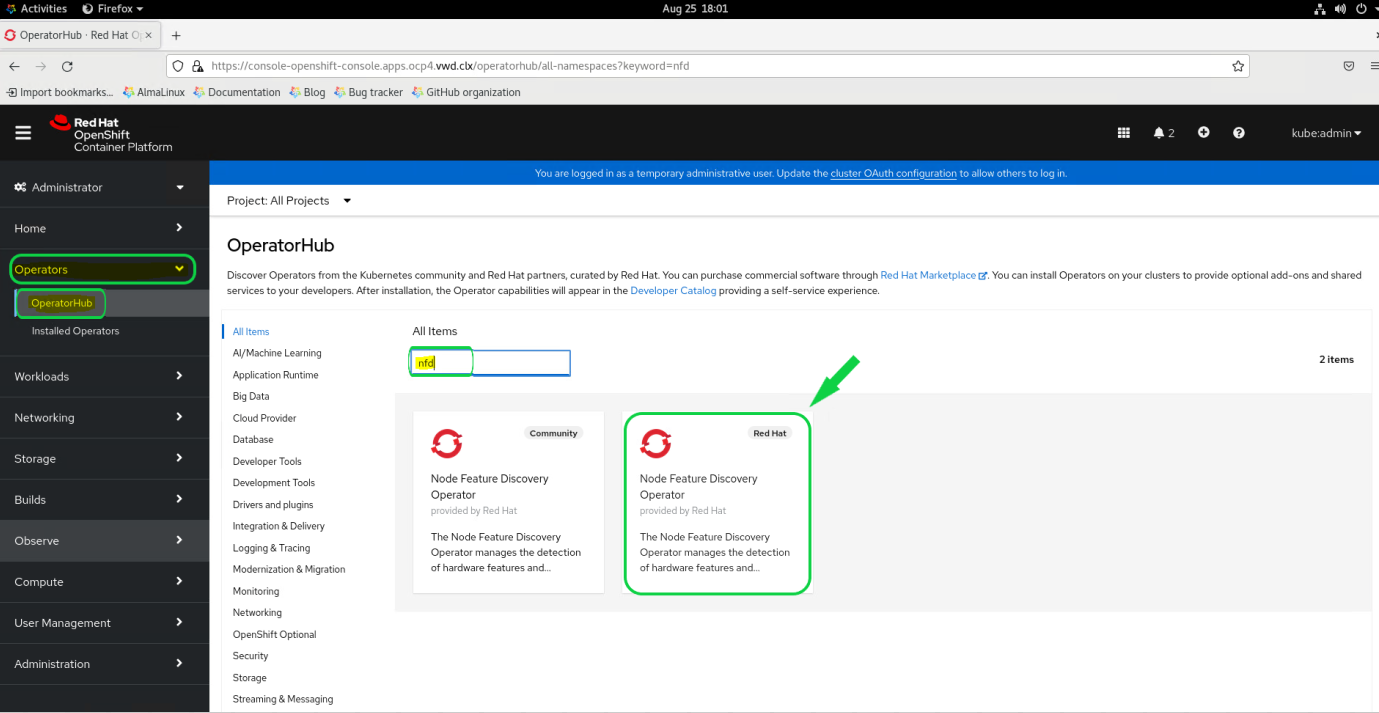Open OperatorHub in the sidebar
Screen dimensions: 1379x713
[x=62, y=303]
